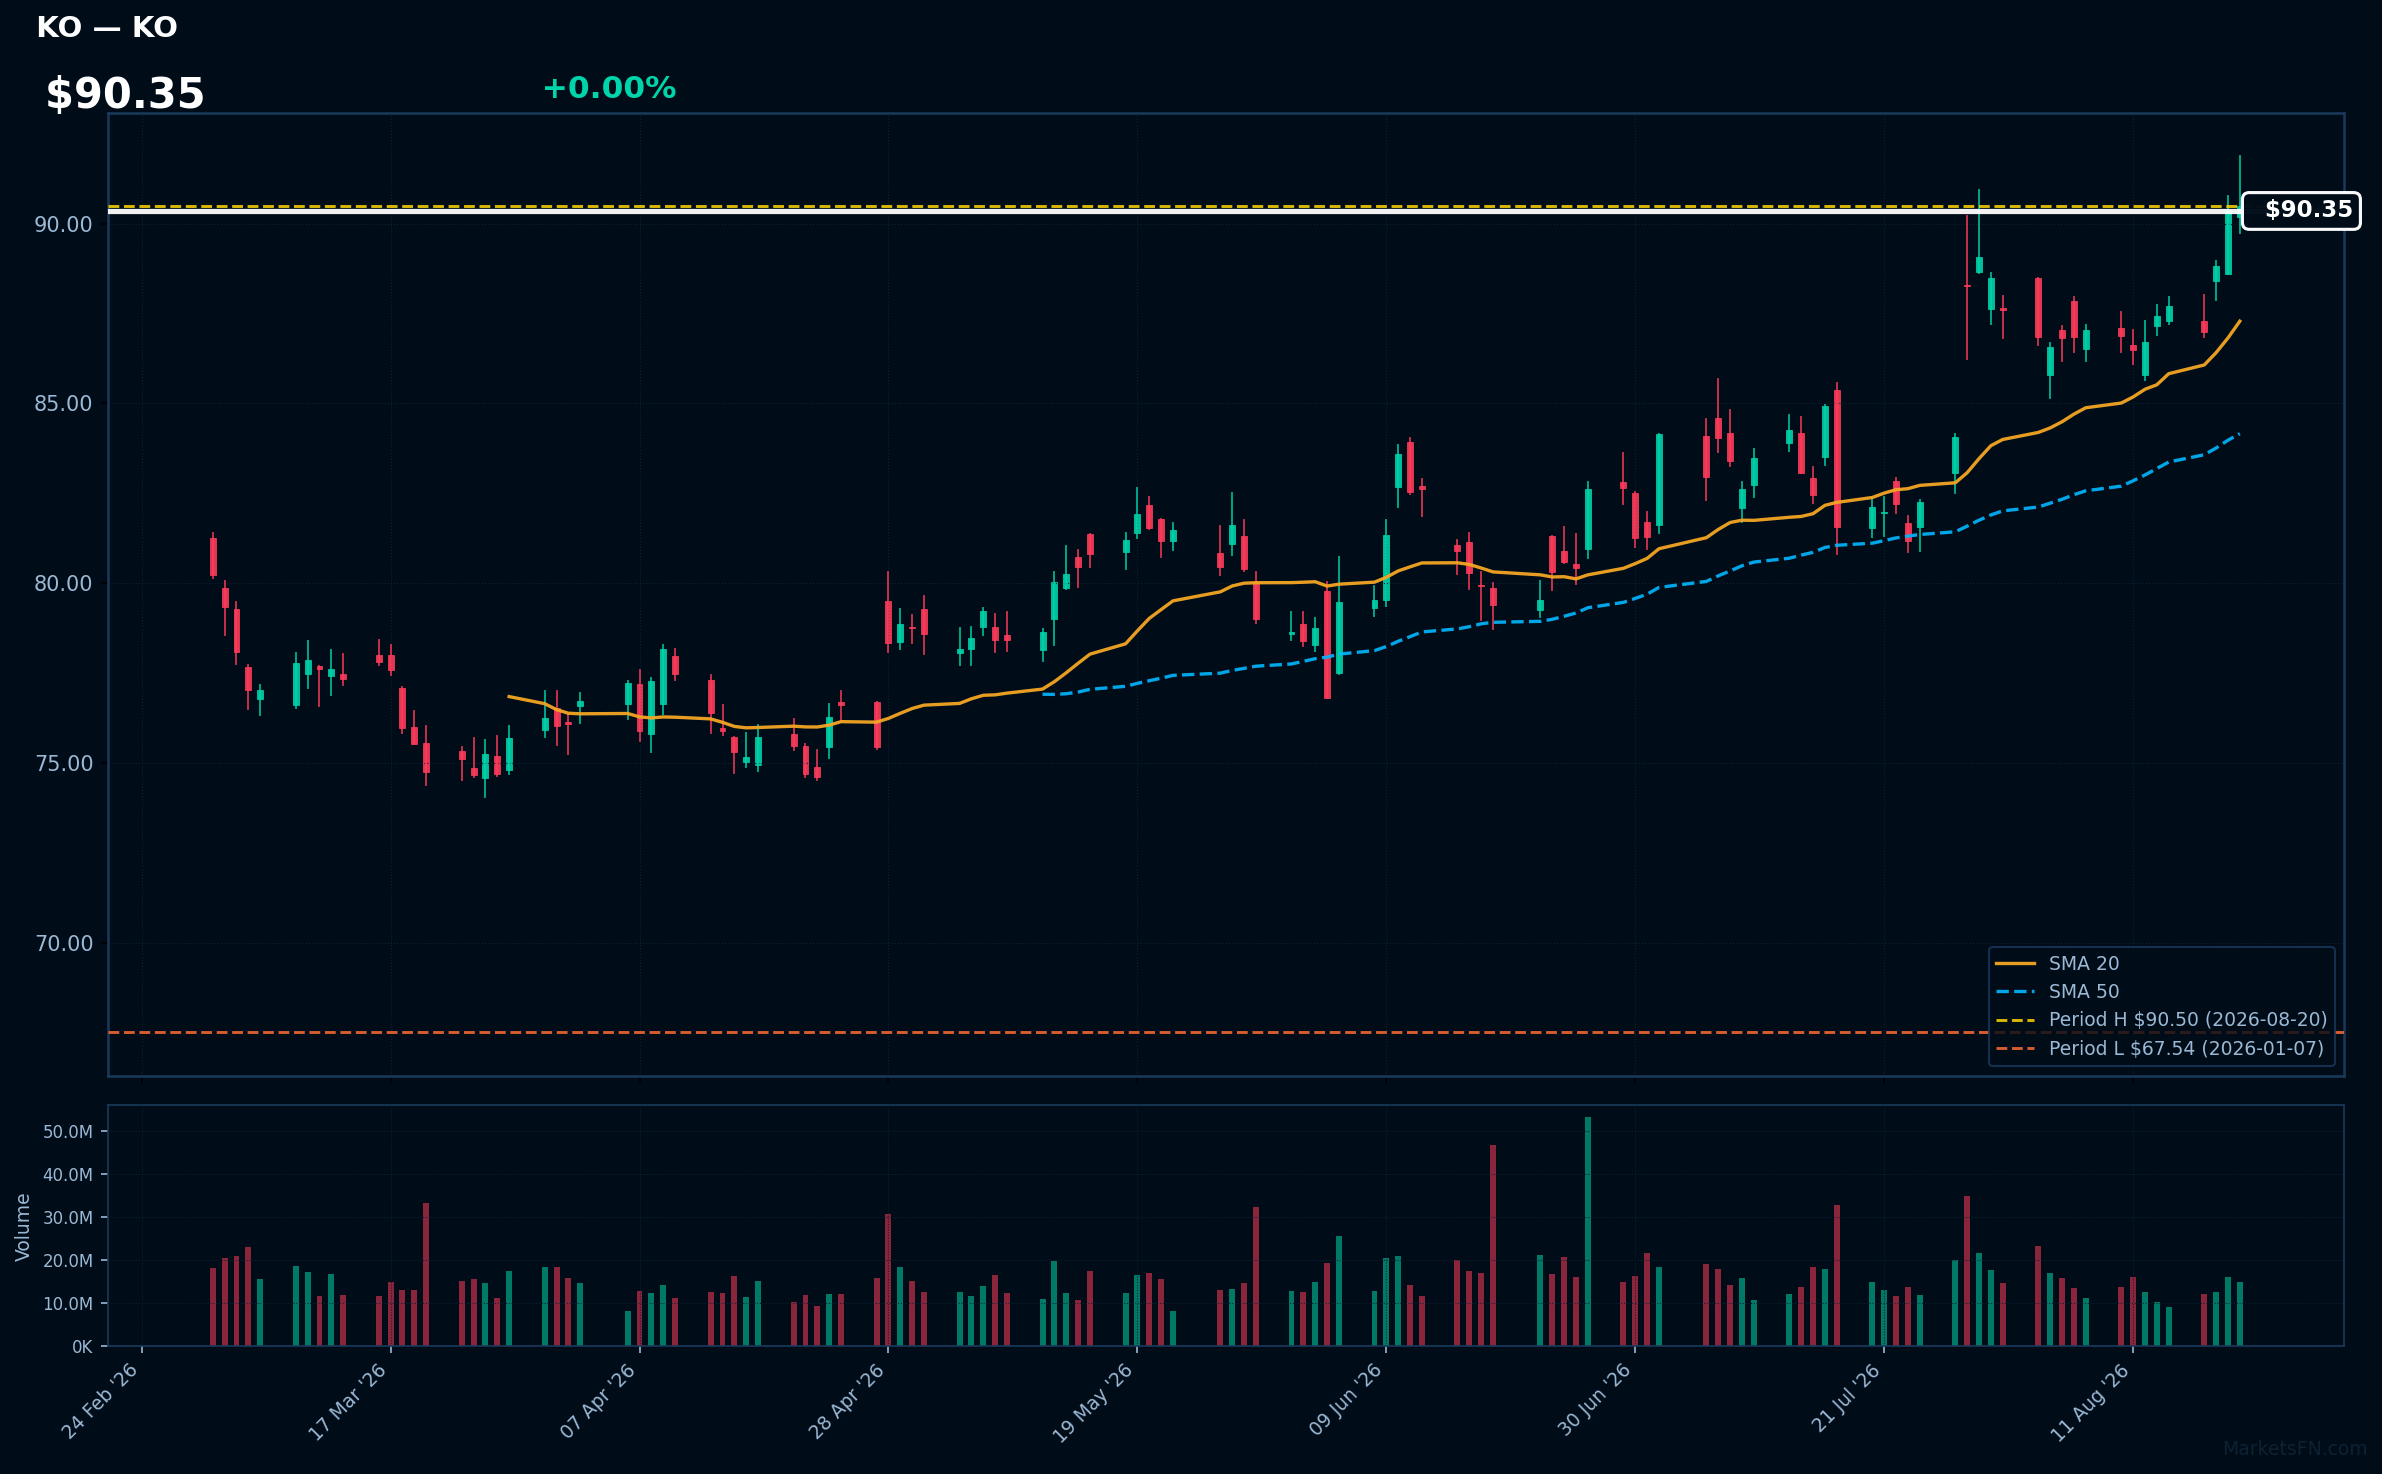The image size is (2382, 1474).
Task: Click the 28 Apr '26 date label
Action: click(x=846, y=1401)
